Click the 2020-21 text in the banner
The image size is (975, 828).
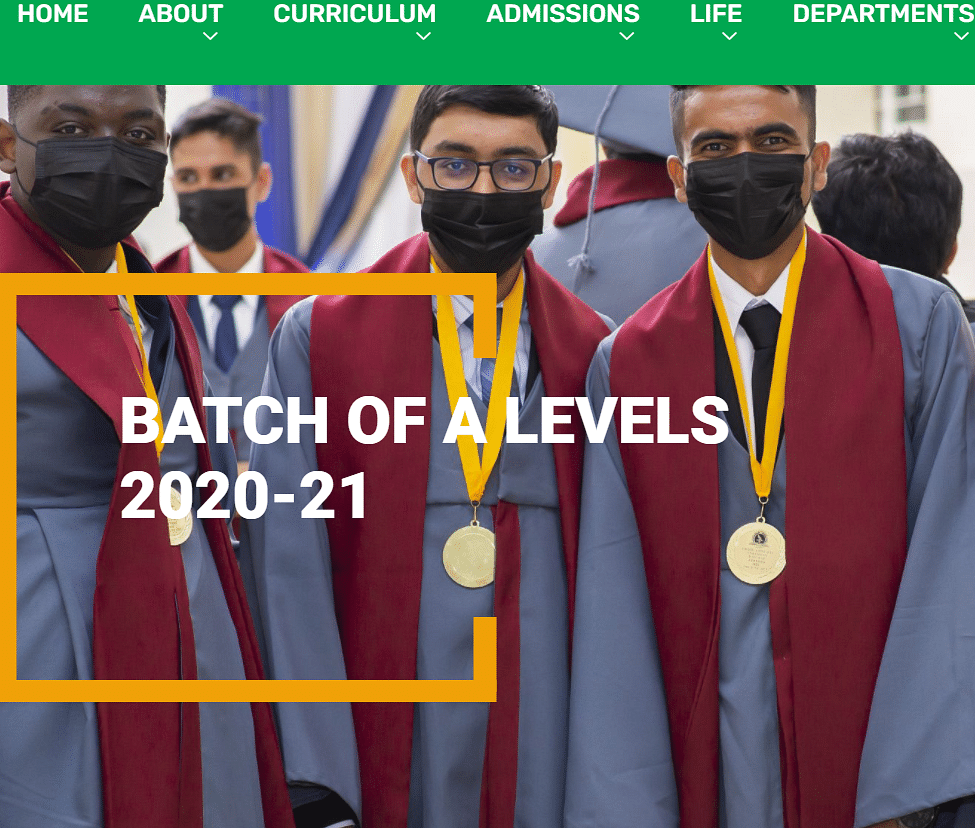(x=244, y=495)
